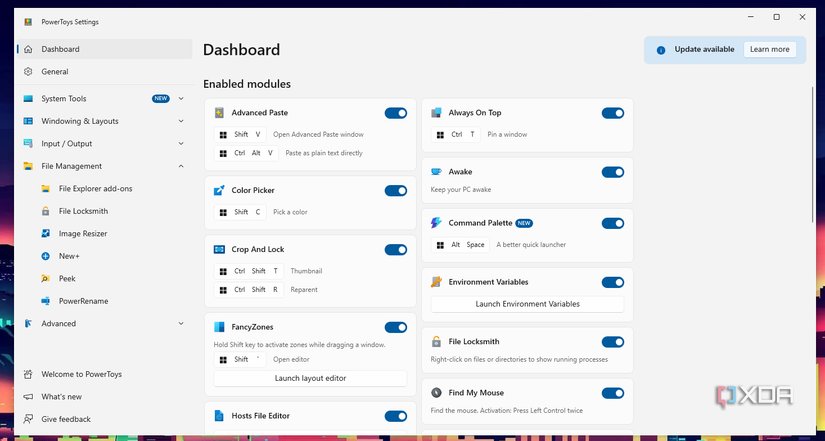Click the Environment Variables module icon

tap(436, 282)
